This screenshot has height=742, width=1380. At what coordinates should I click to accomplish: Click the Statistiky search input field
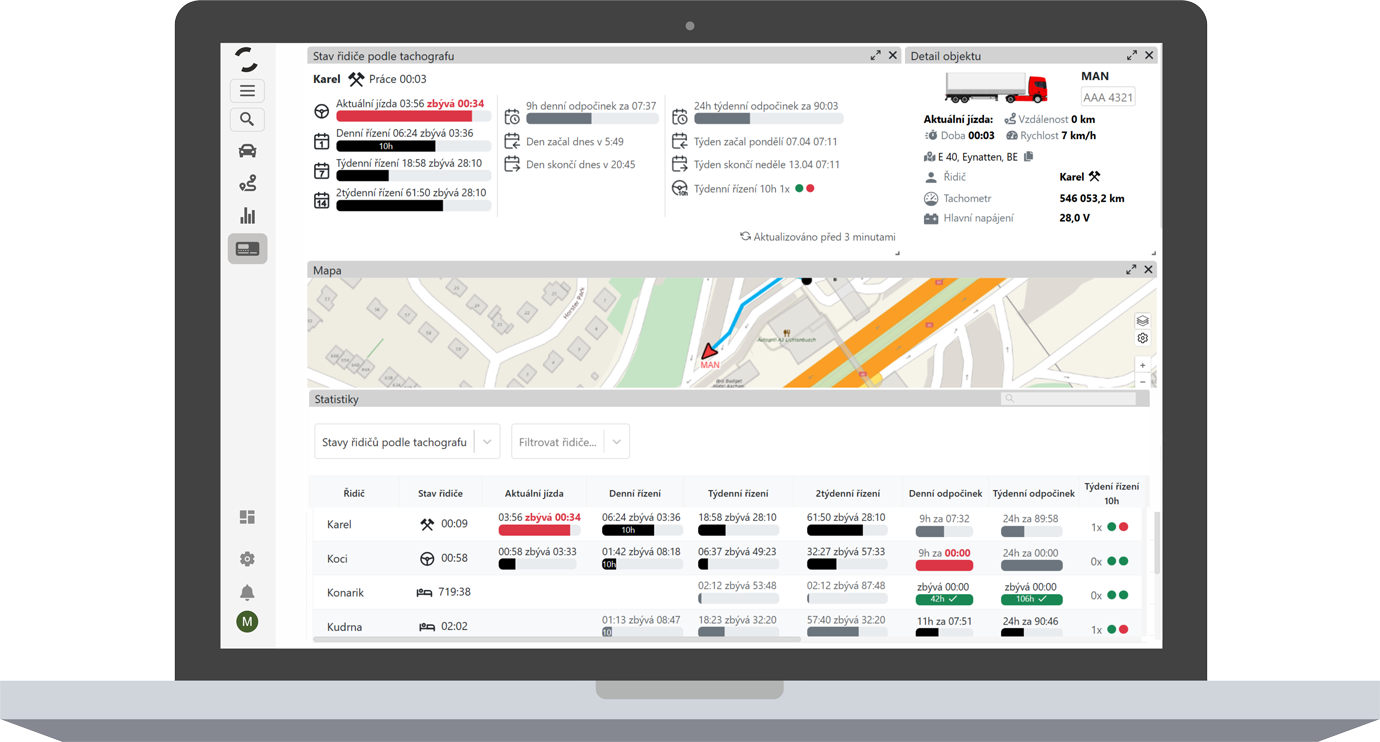pyautogui.click(x=1068, y=399)
